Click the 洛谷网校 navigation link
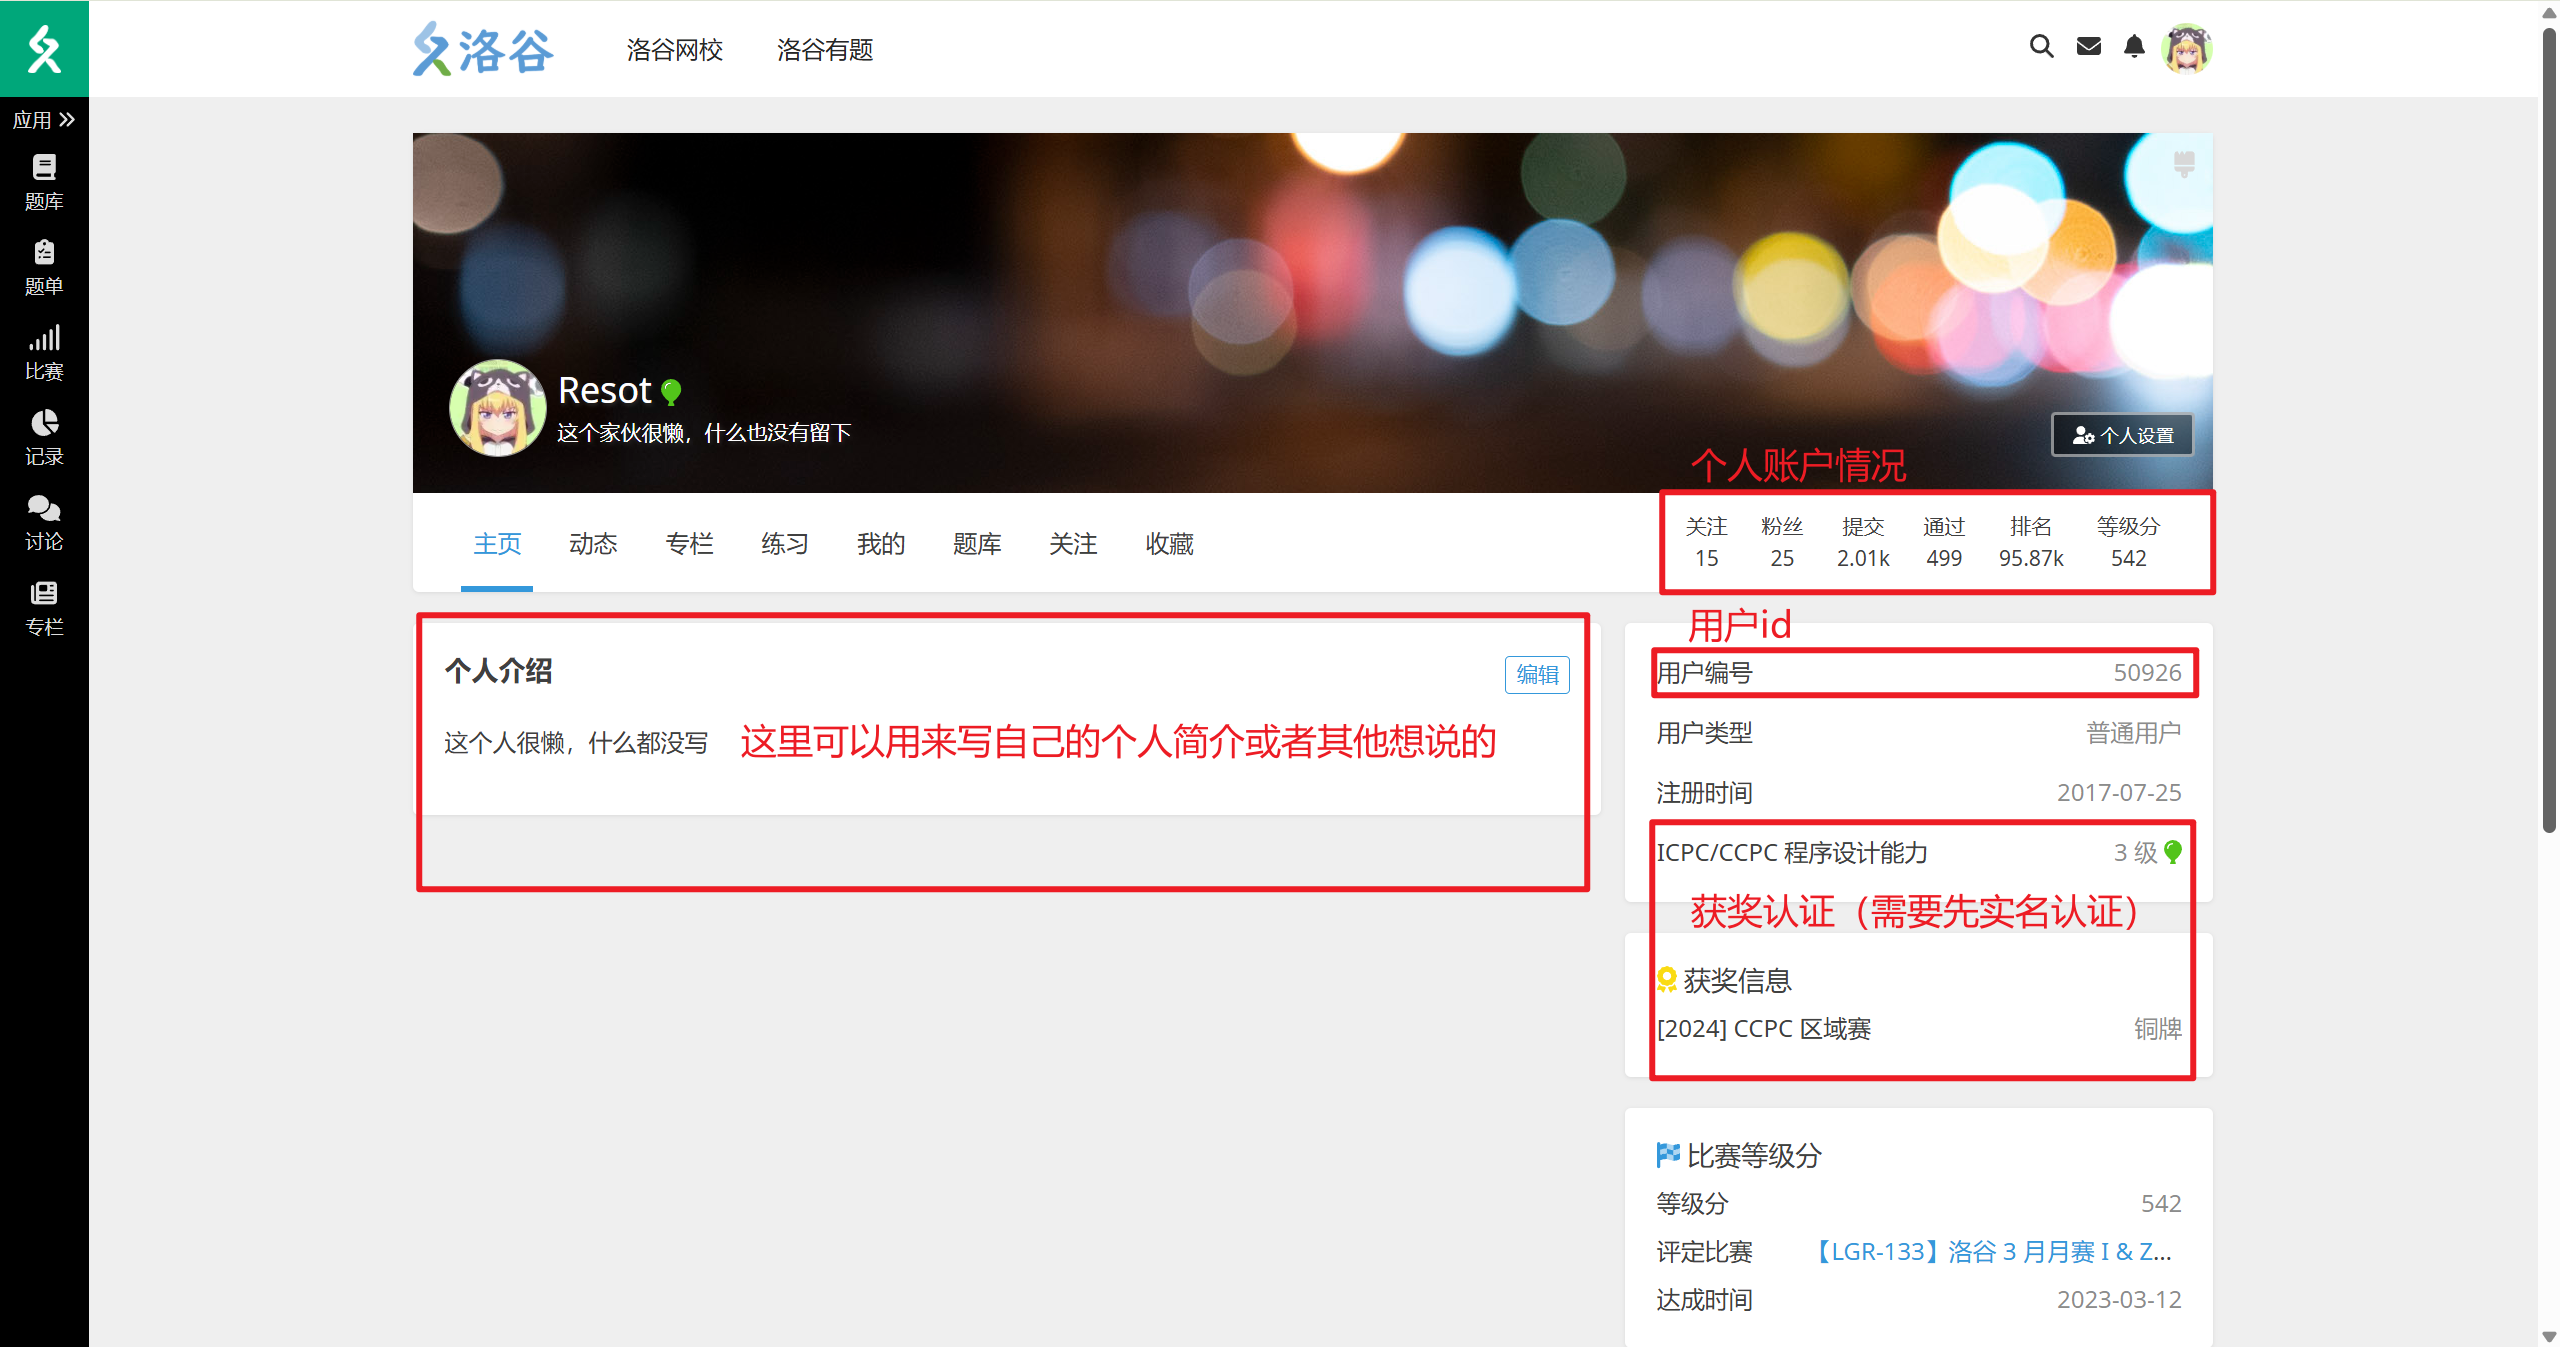 tap(674, 50)
